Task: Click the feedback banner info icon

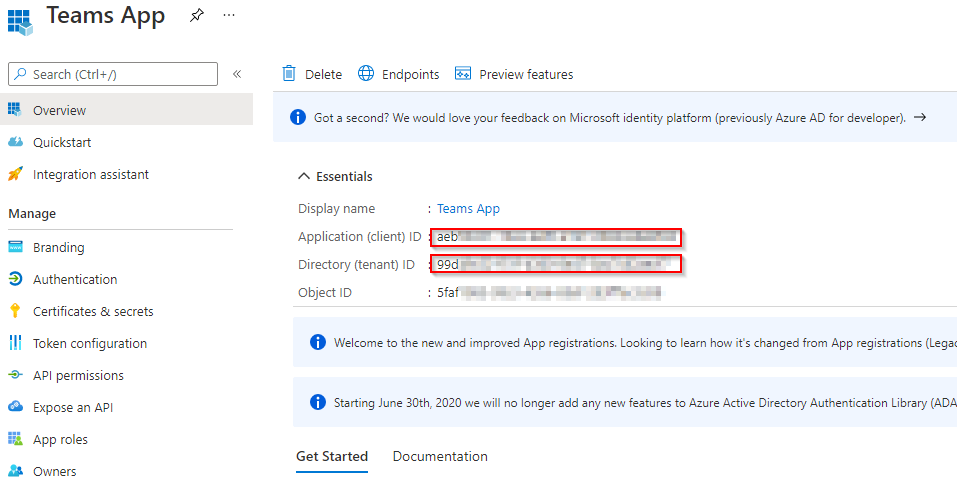Action: click(298, 117)
